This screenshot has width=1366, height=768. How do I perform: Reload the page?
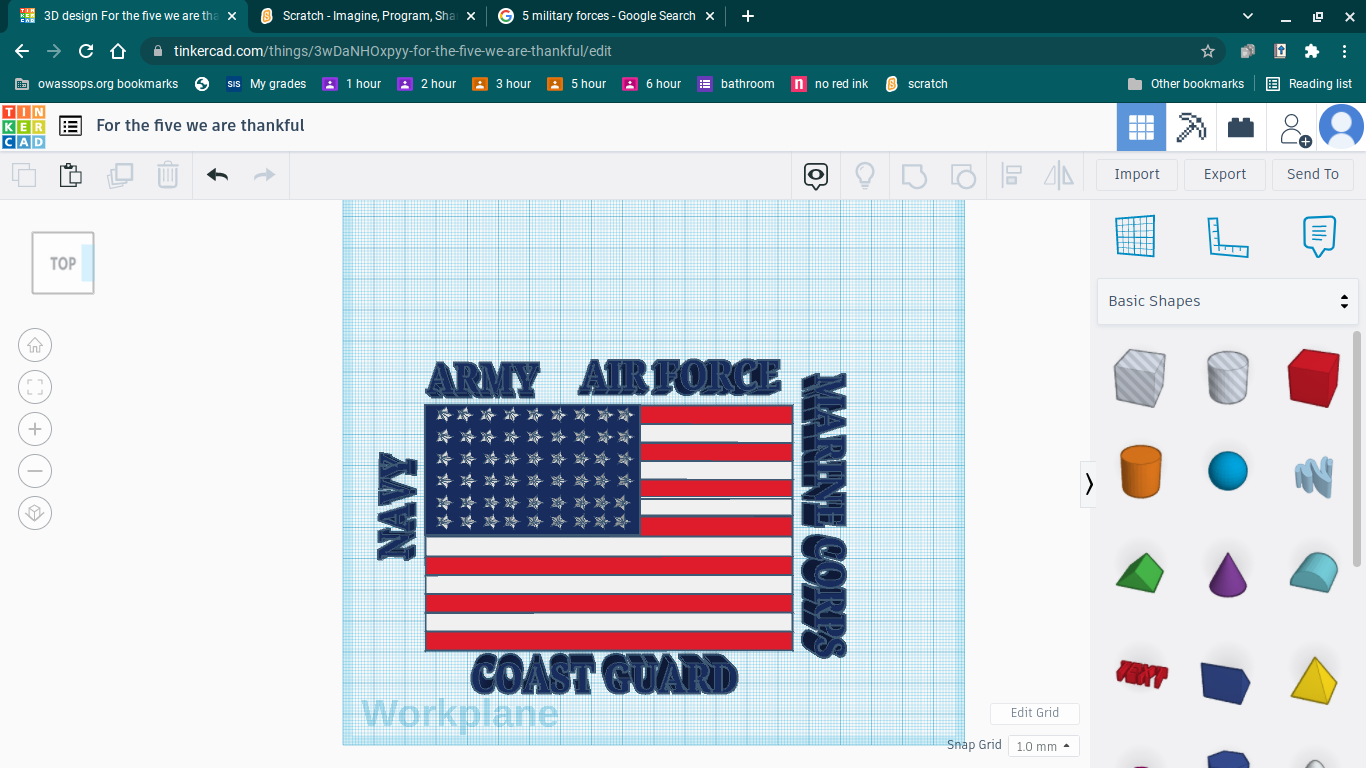[86, 51]
